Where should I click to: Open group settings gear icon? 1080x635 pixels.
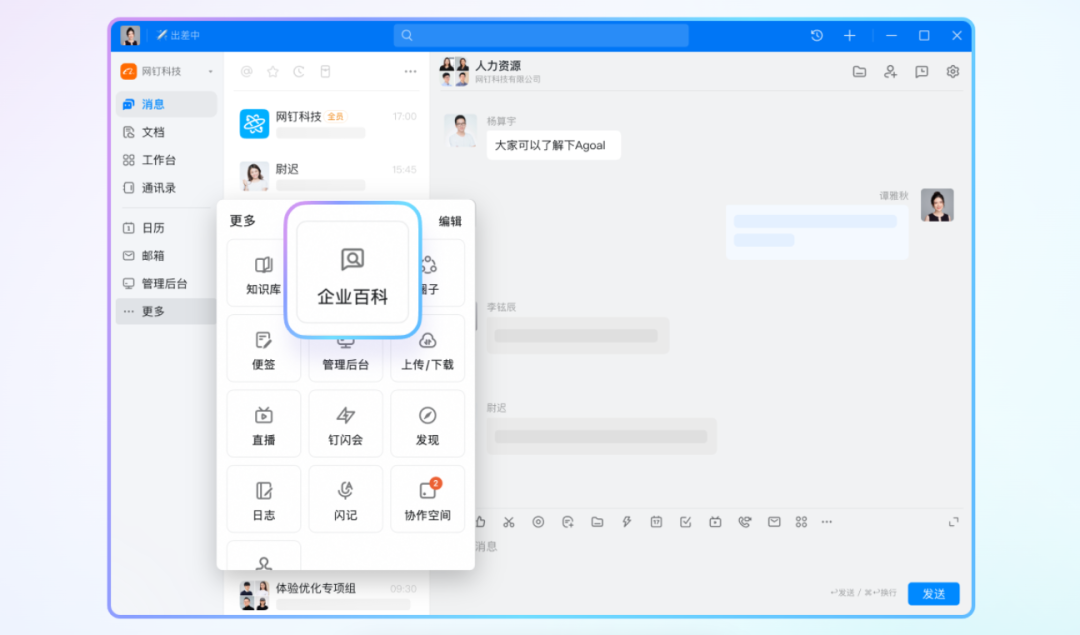[953, 72]
